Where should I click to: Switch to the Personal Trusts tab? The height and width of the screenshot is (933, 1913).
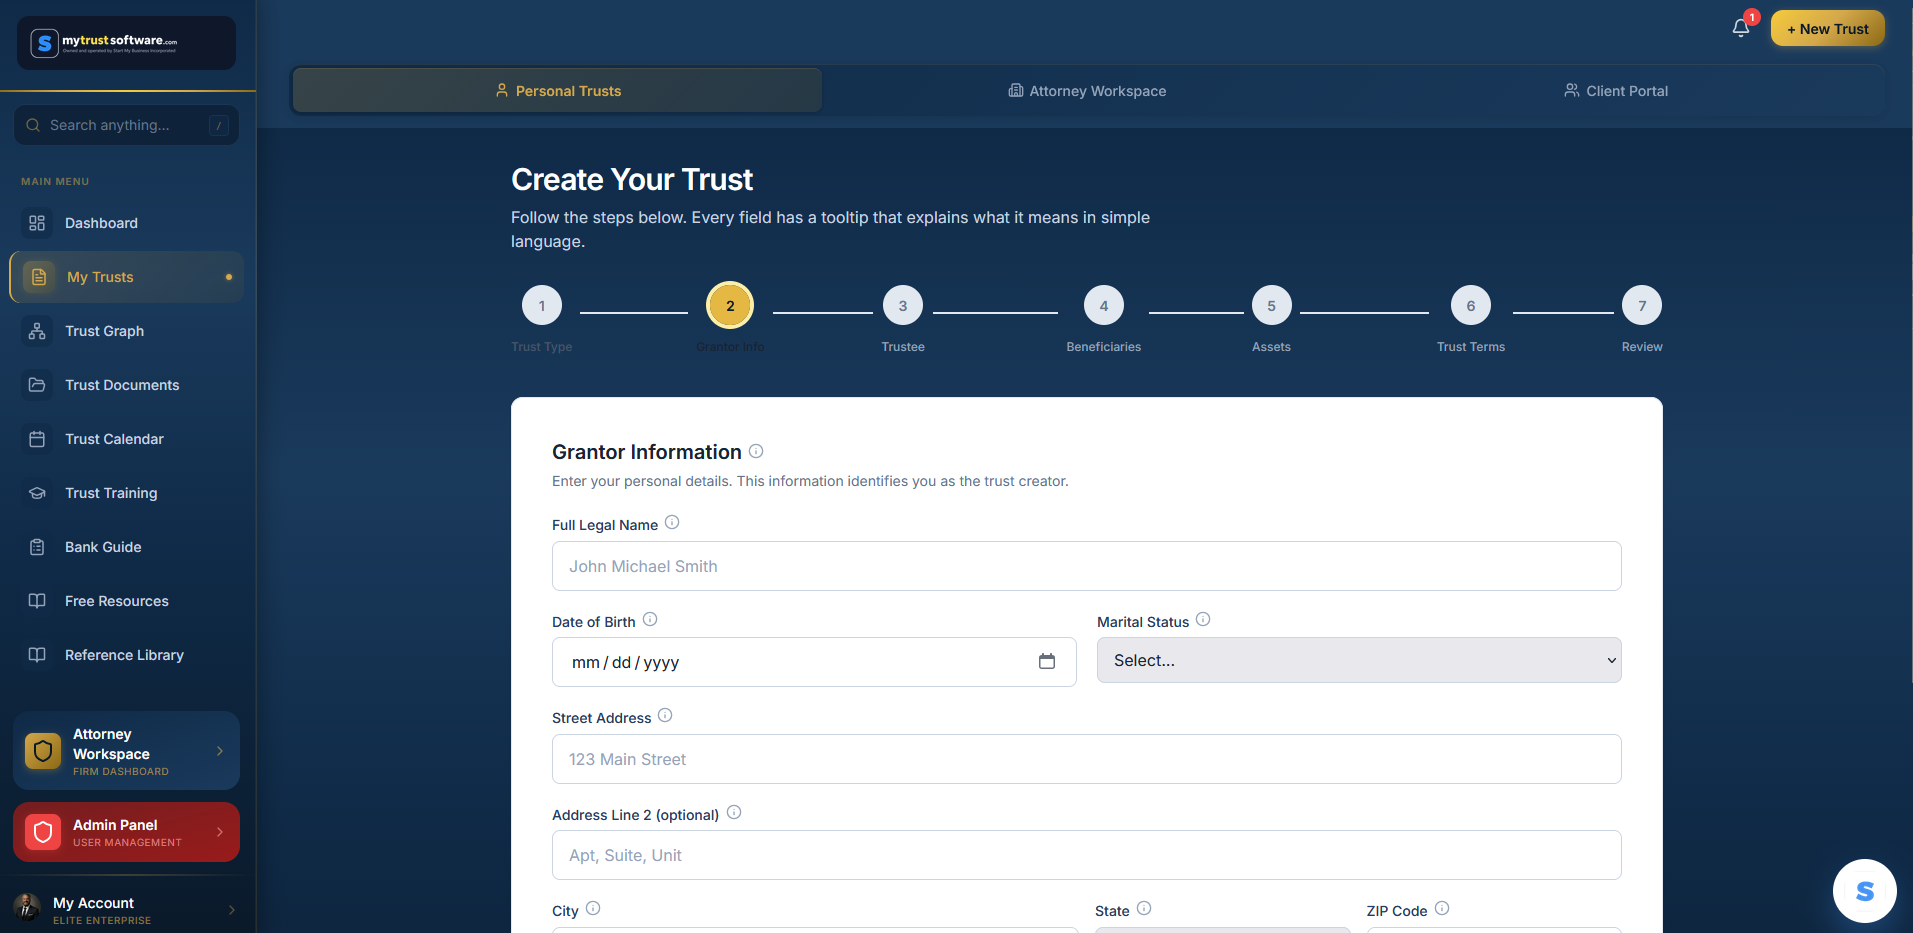pyautogui.click(x=557, y=90)
